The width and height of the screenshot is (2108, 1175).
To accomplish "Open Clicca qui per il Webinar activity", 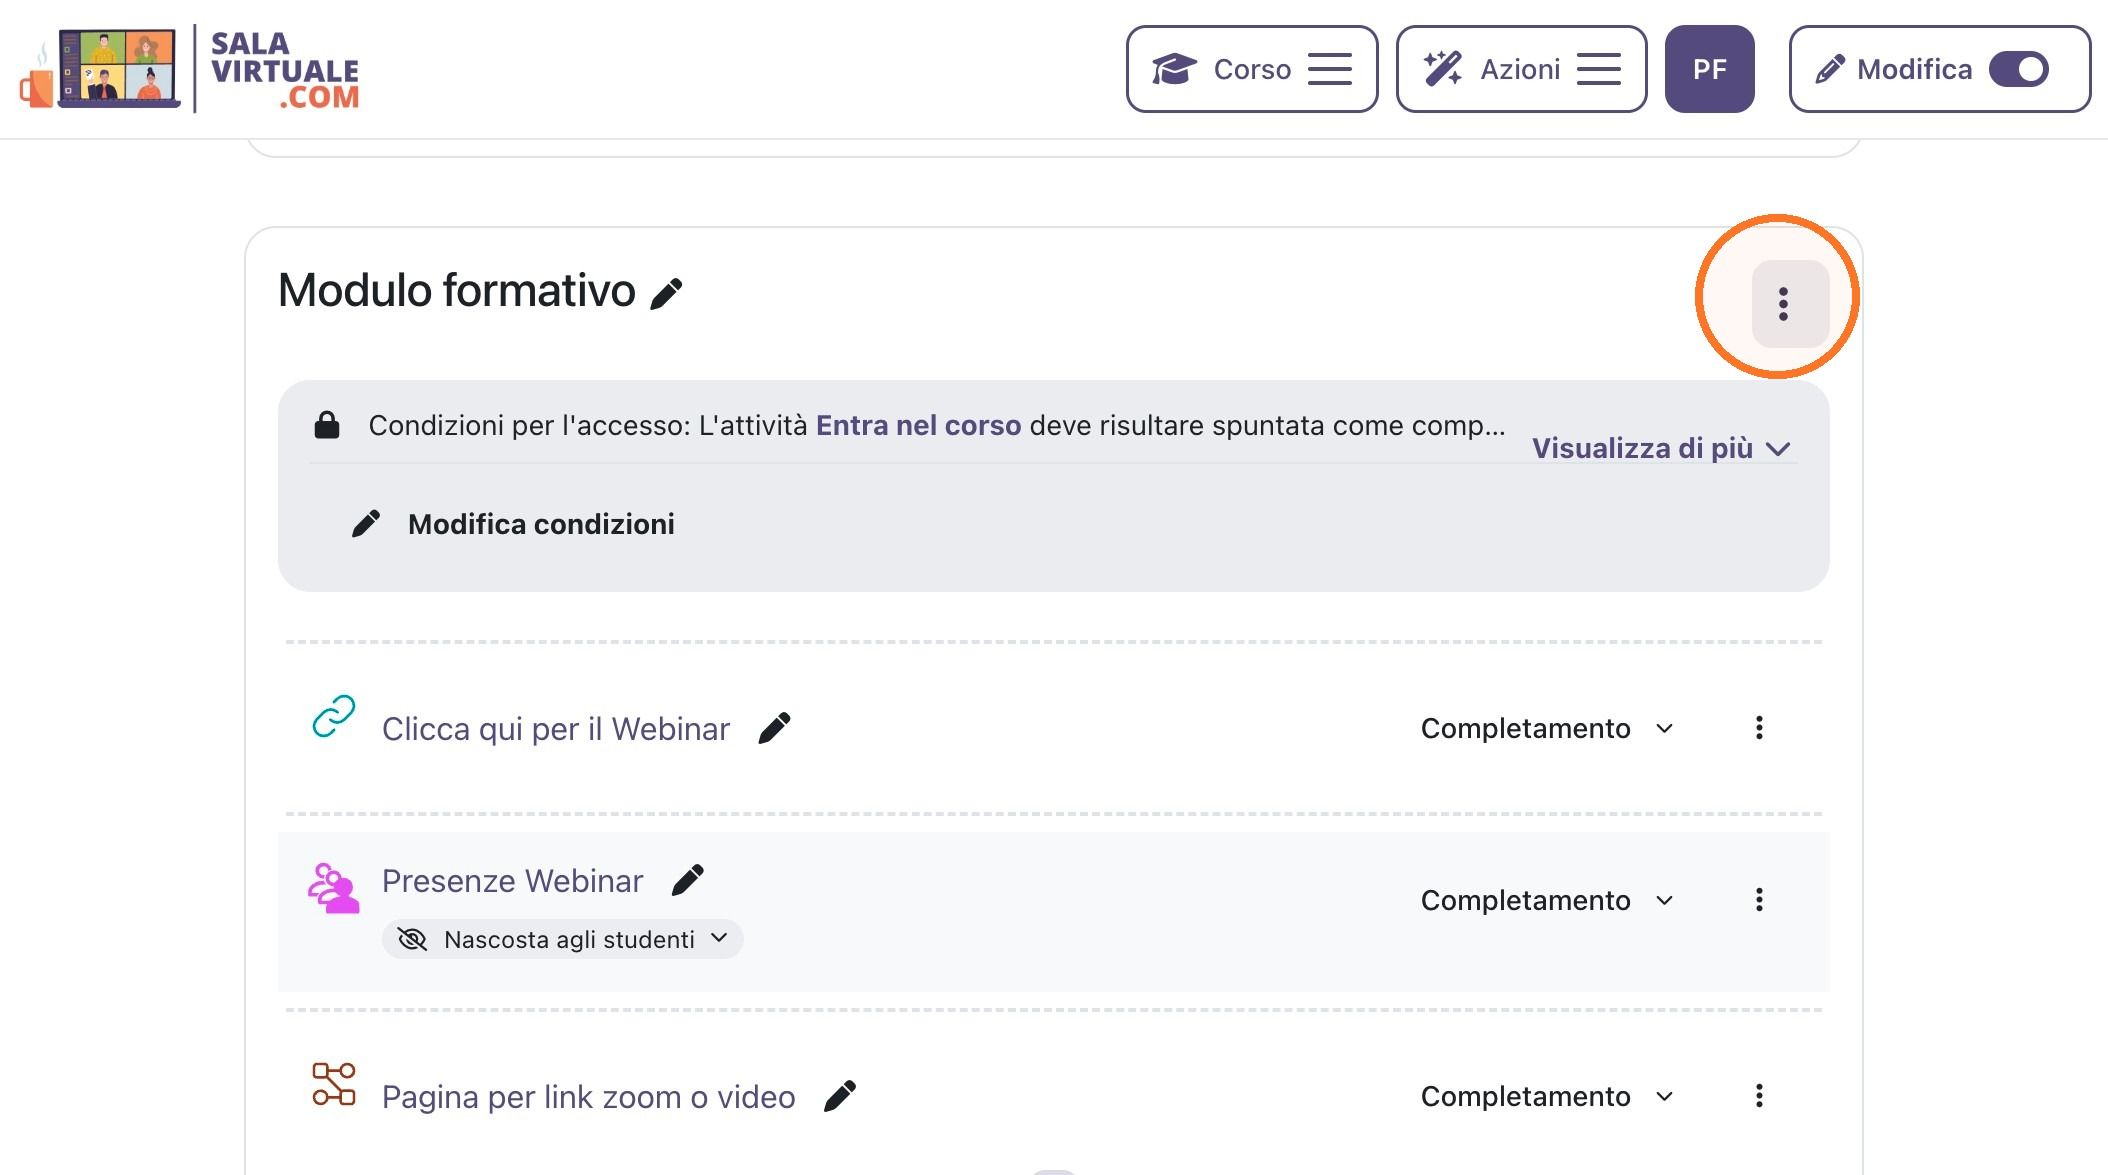I will tap(556, 729).
